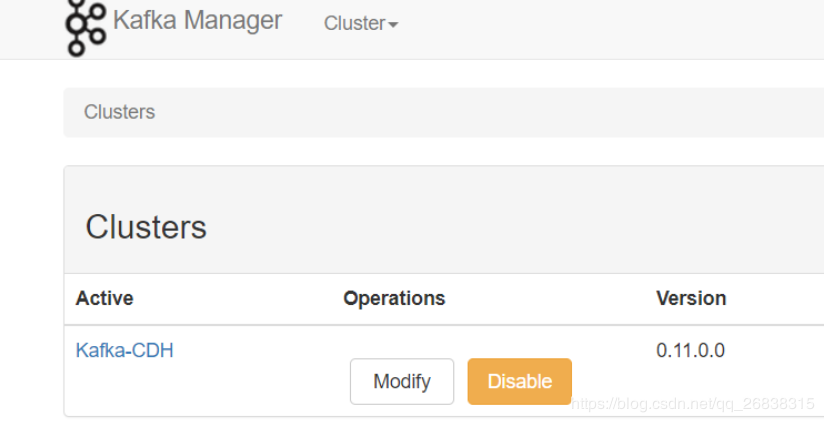Image resolution: width=824 pixels, height=422 pixels.
Task: Select the version value 0.11.0.0
Action: point(691,351)
